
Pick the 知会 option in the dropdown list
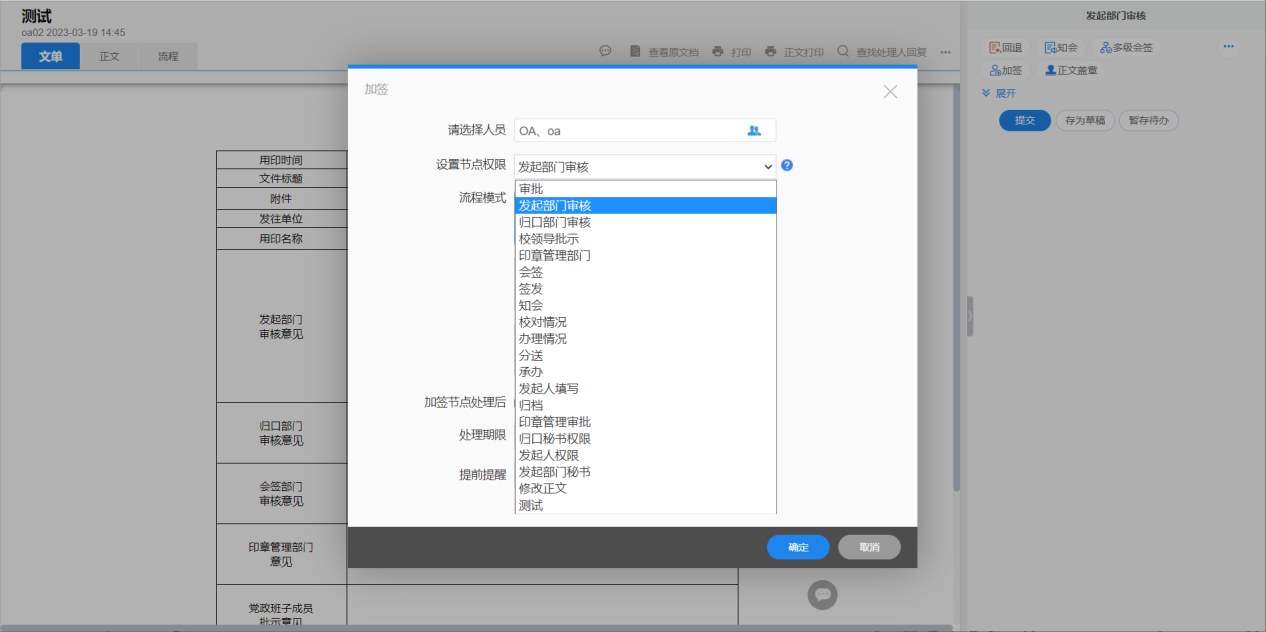click(645, 305)
